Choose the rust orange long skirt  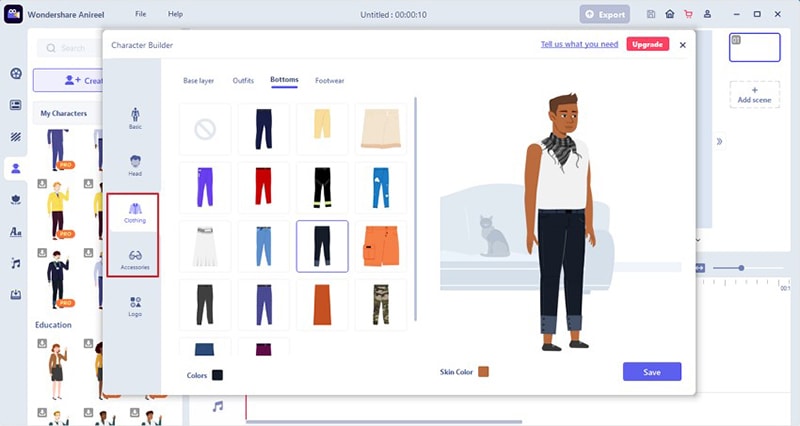[322, 305]
